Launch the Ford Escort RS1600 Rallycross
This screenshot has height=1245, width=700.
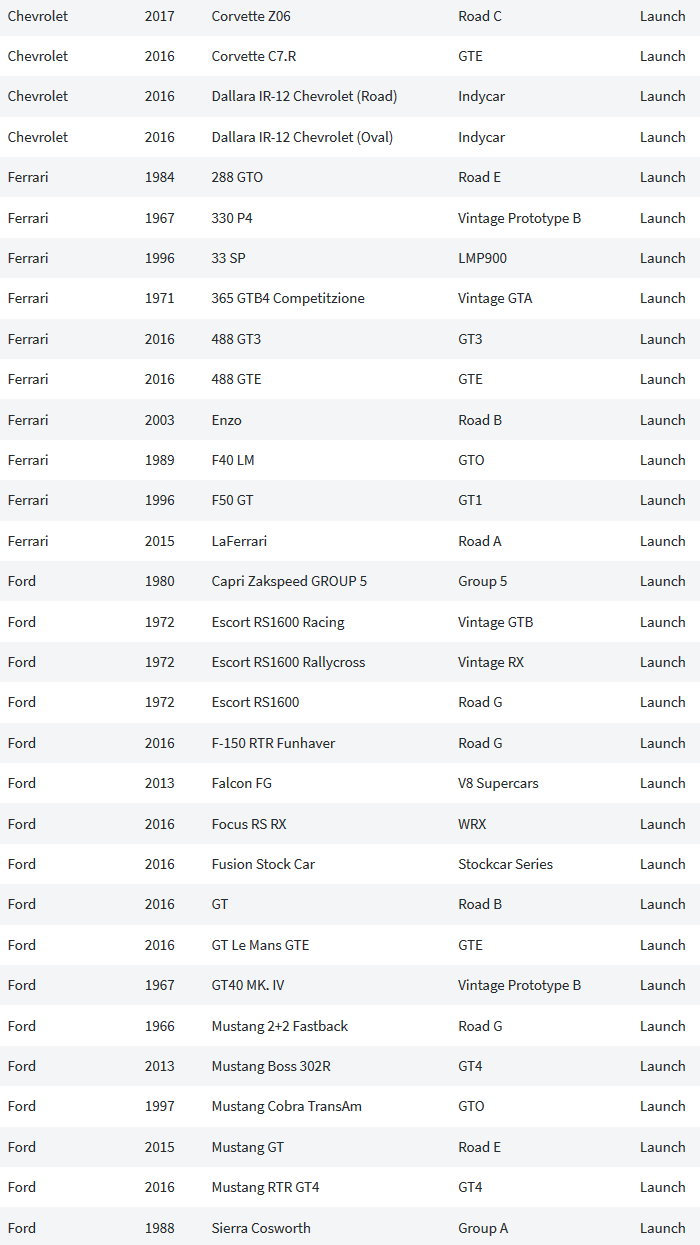click(662, 662)
